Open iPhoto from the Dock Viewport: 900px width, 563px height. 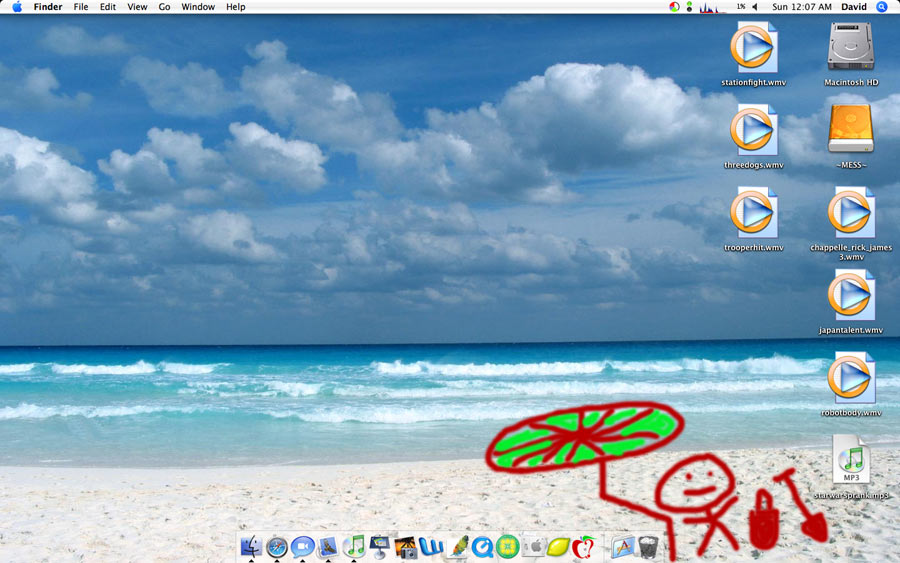[405, 547]
